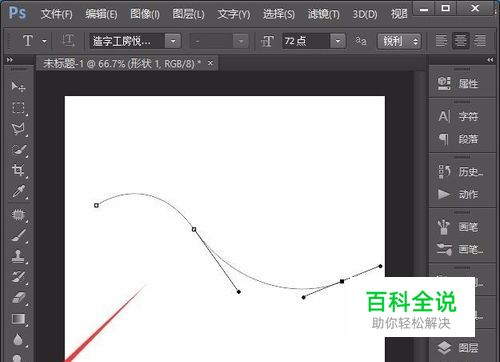Open the Type tool preset picker arrow
The width and height of the screenshot is (500, 362).
click(44, 41)
